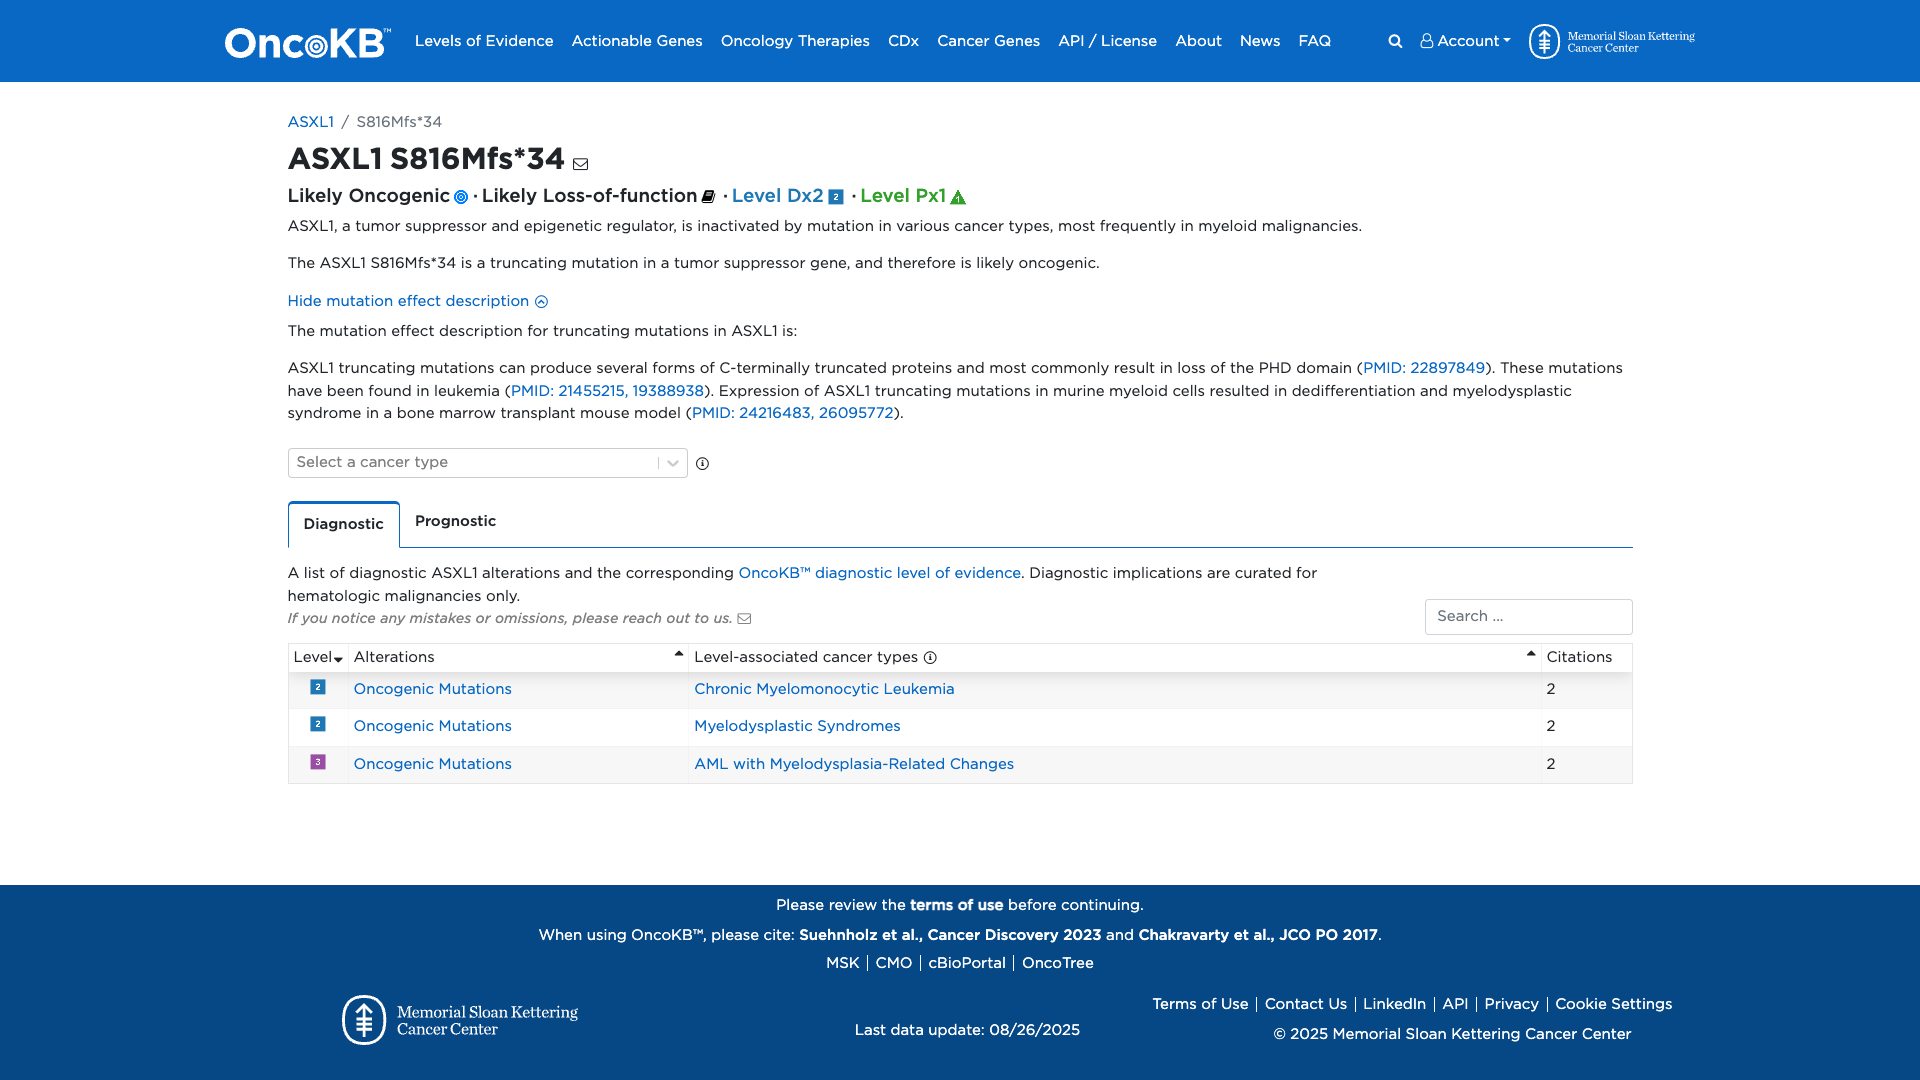Switch to the Prognostic tab
The image size is (1920, 1080).
click(455, 521)
